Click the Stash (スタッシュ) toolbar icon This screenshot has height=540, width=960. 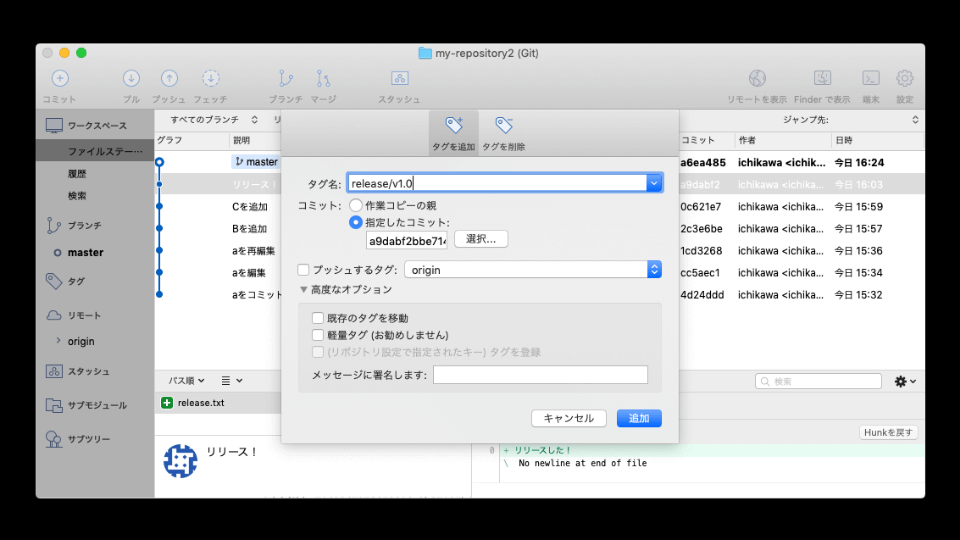pyautogui.click(x=400, y=78)
